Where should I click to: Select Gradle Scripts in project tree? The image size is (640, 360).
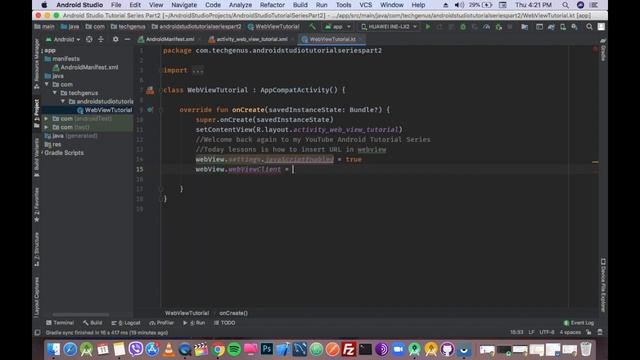pos(64,153)
